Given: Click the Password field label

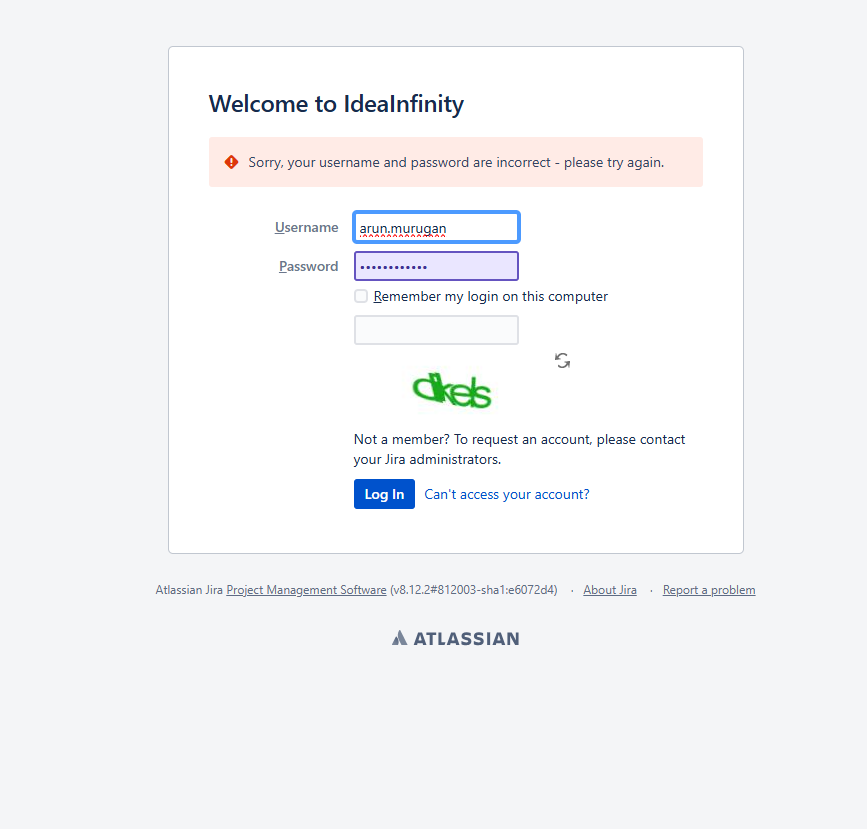Looking at the screenshot, I should click(309, 266).
